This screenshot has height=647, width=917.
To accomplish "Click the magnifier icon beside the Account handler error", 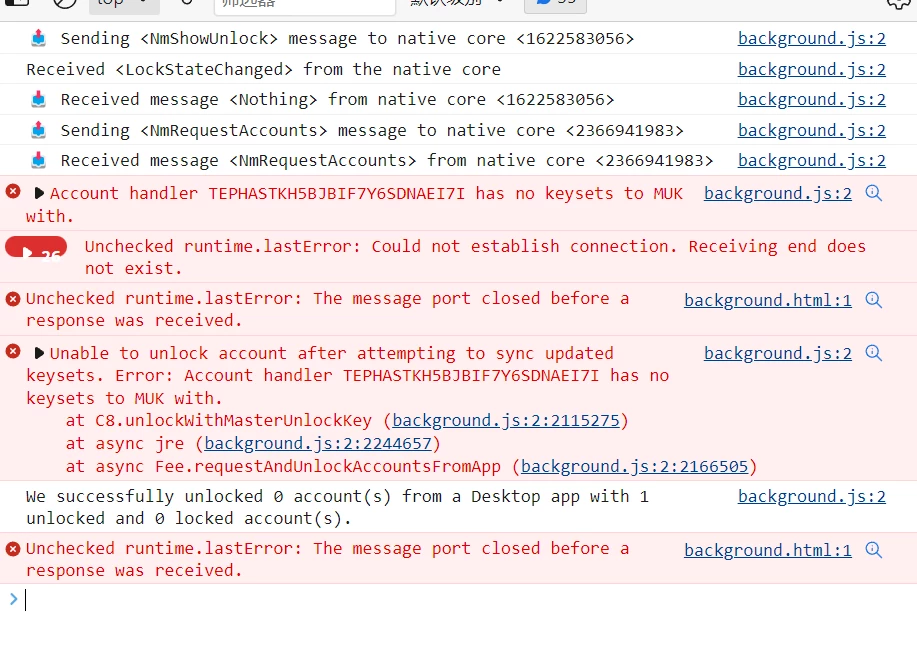I will [873, 193].
